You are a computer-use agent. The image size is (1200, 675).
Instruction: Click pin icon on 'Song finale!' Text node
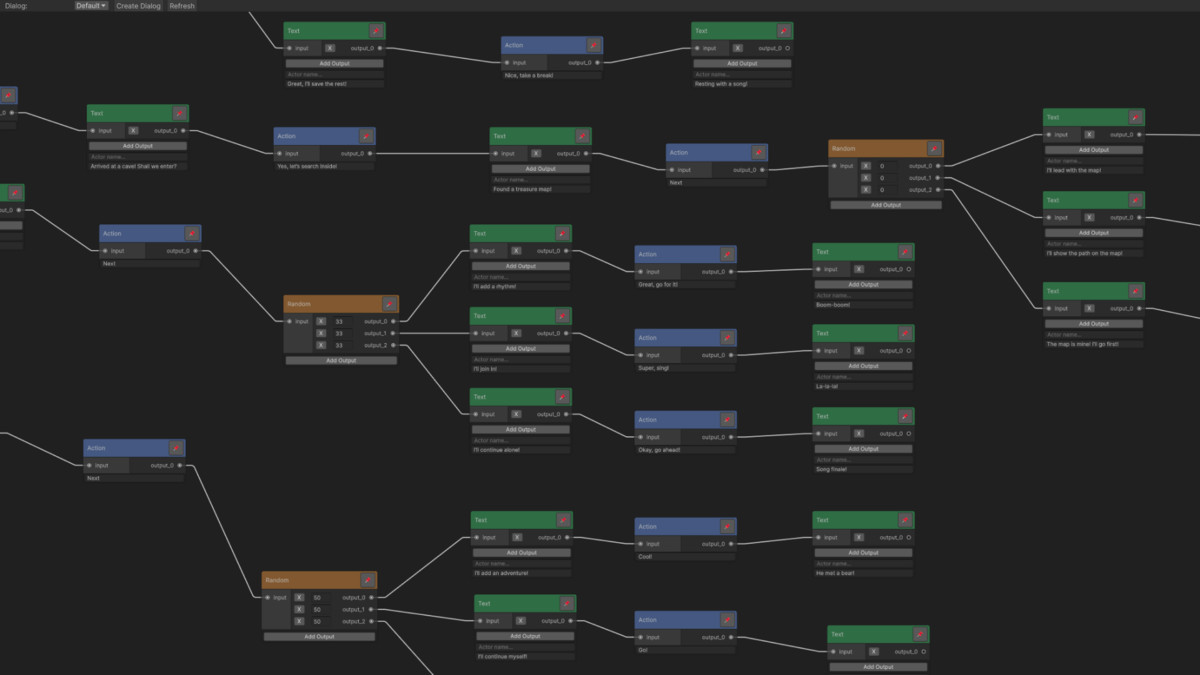[x=905, y=416]
